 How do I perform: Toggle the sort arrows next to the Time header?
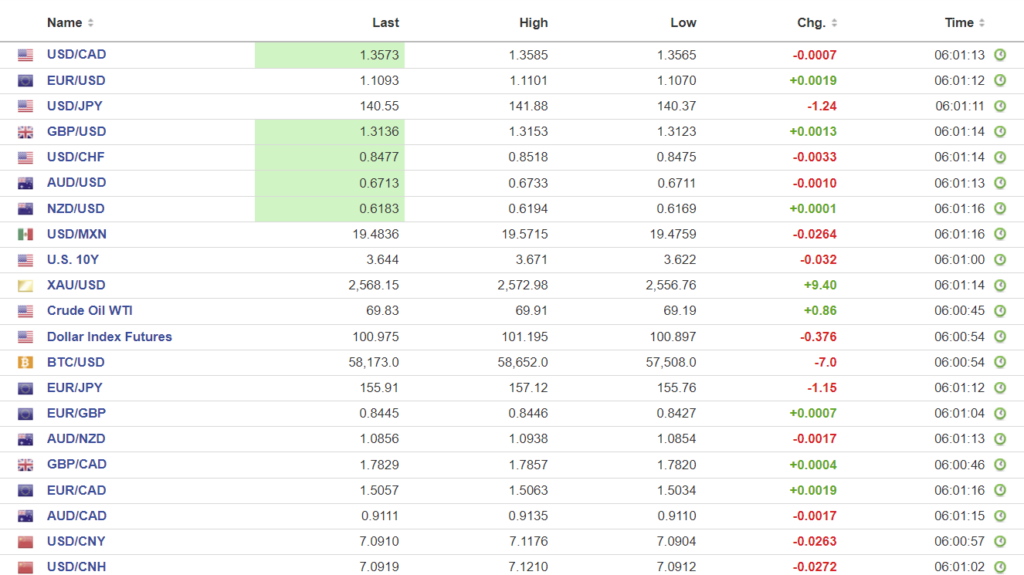[x=982, y=23]
